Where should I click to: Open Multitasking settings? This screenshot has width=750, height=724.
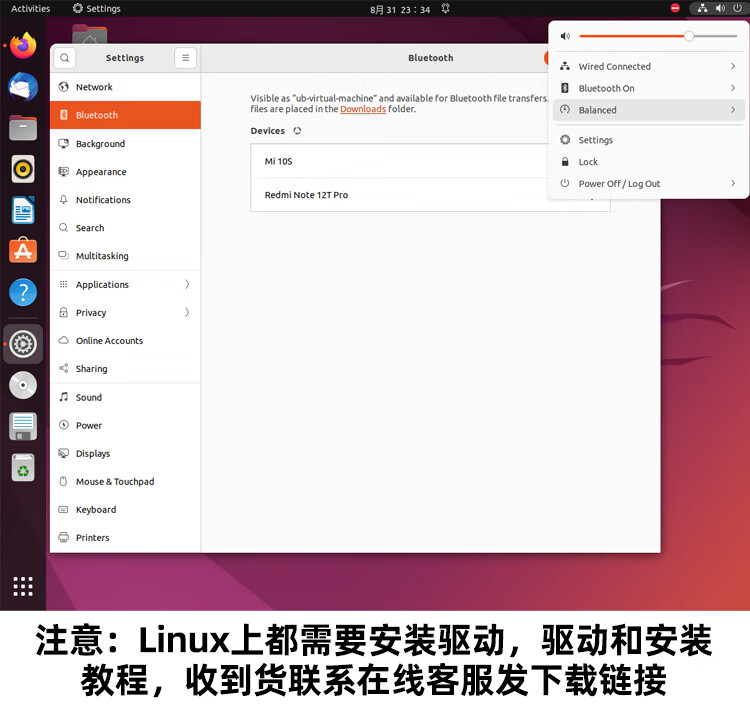click(x=125, y=256)
